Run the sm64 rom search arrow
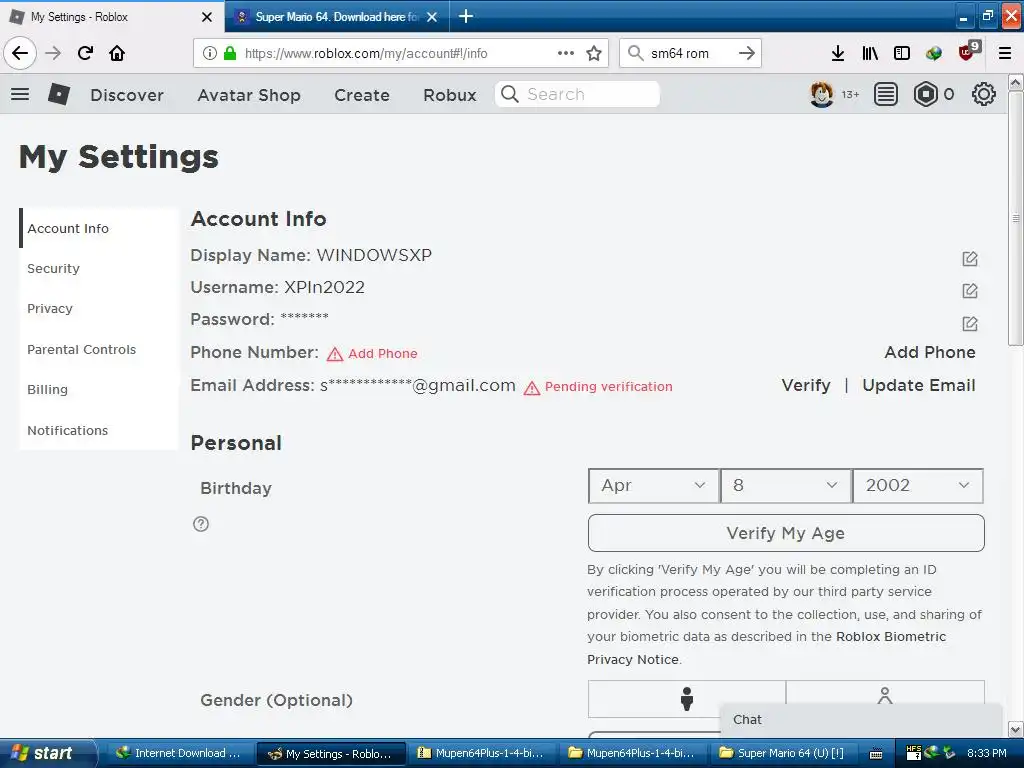 pos(746,53)
